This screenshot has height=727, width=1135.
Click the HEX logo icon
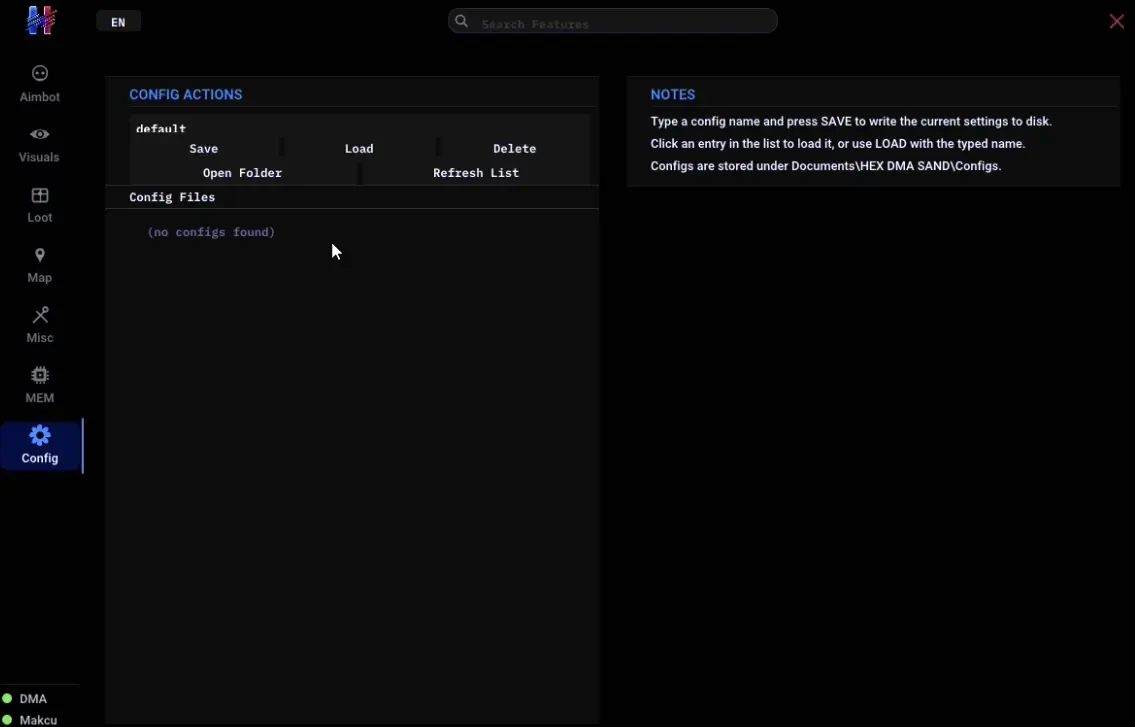(x=41, y=20)
